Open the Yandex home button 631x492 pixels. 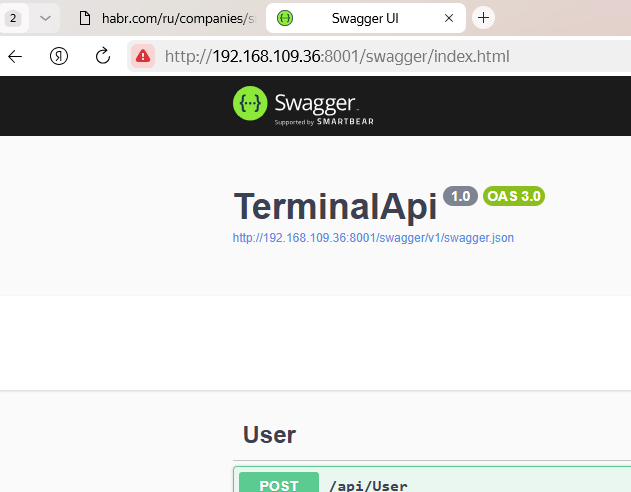tap(59, 56)
